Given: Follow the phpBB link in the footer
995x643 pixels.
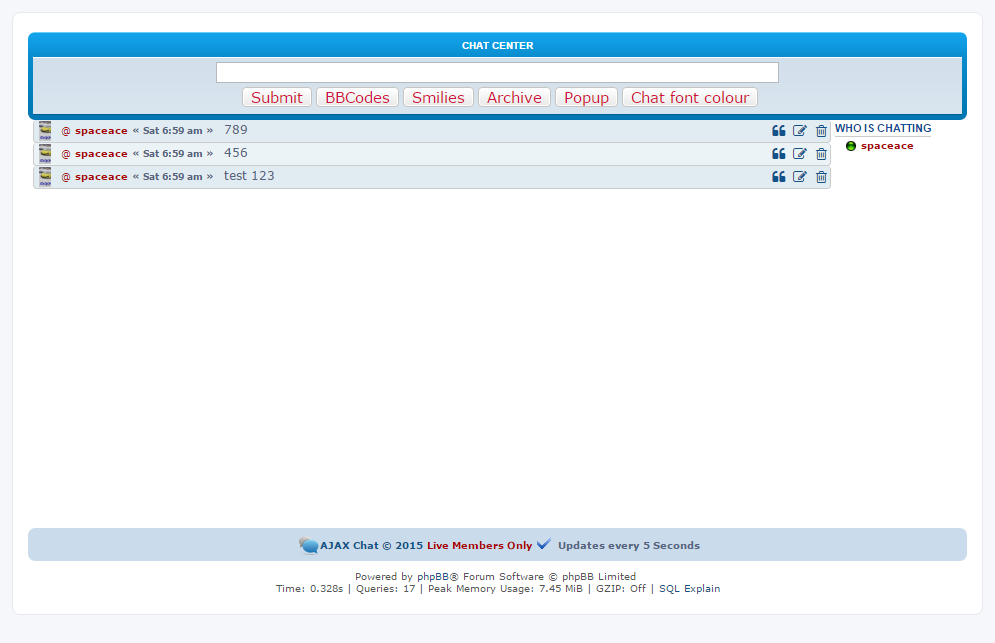Looking at the screenshot, I should point(433,576).
